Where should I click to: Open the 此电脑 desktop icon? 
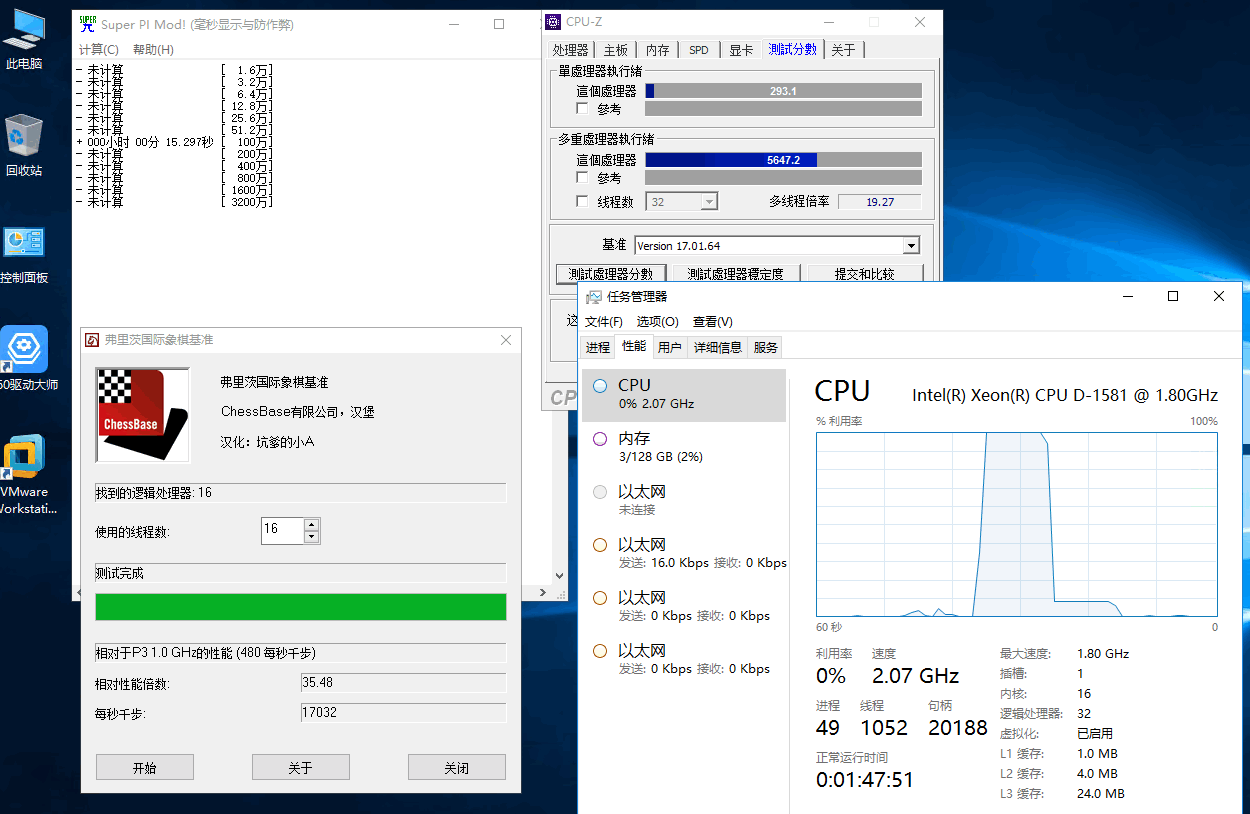[24, 38]
